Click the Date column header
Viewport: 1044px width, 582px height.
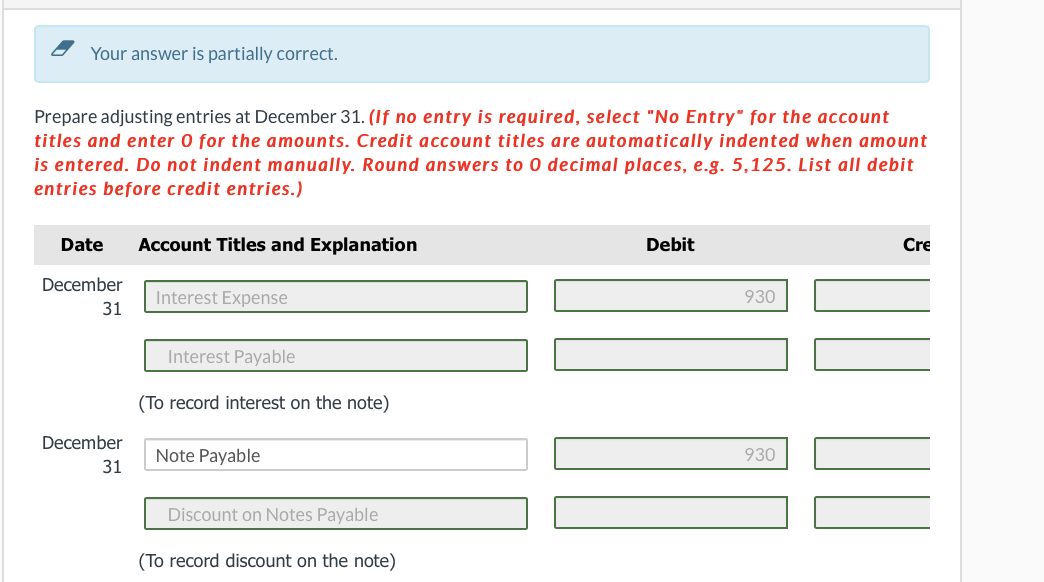coord(82,244)
